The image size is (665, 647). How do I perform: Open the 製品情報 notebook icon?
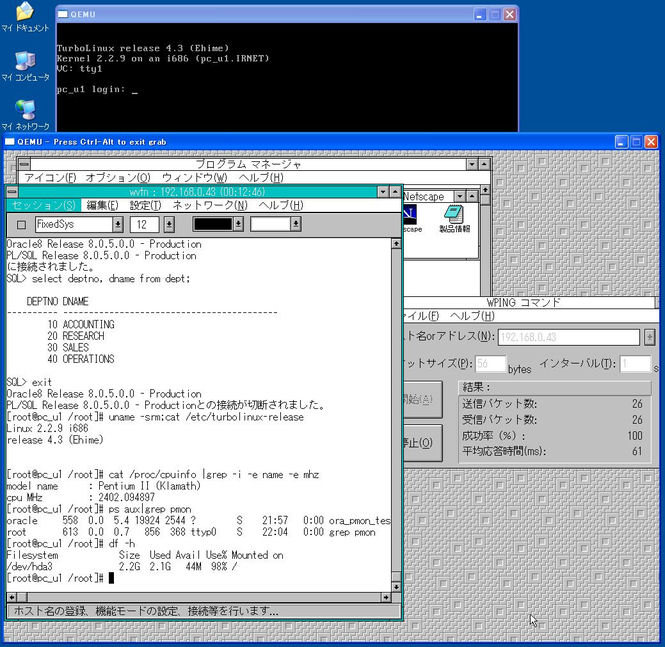(x=454, y=219)
